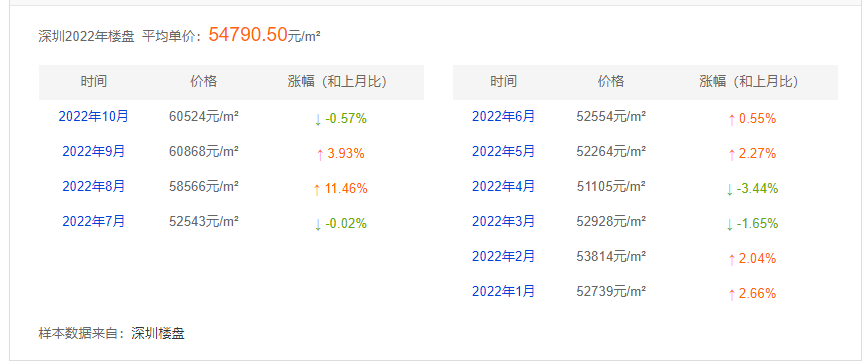Image resolution: width=863 pixels, height=362 pixels.
Task: Click the left table 时间 column header
Action: 94,82
